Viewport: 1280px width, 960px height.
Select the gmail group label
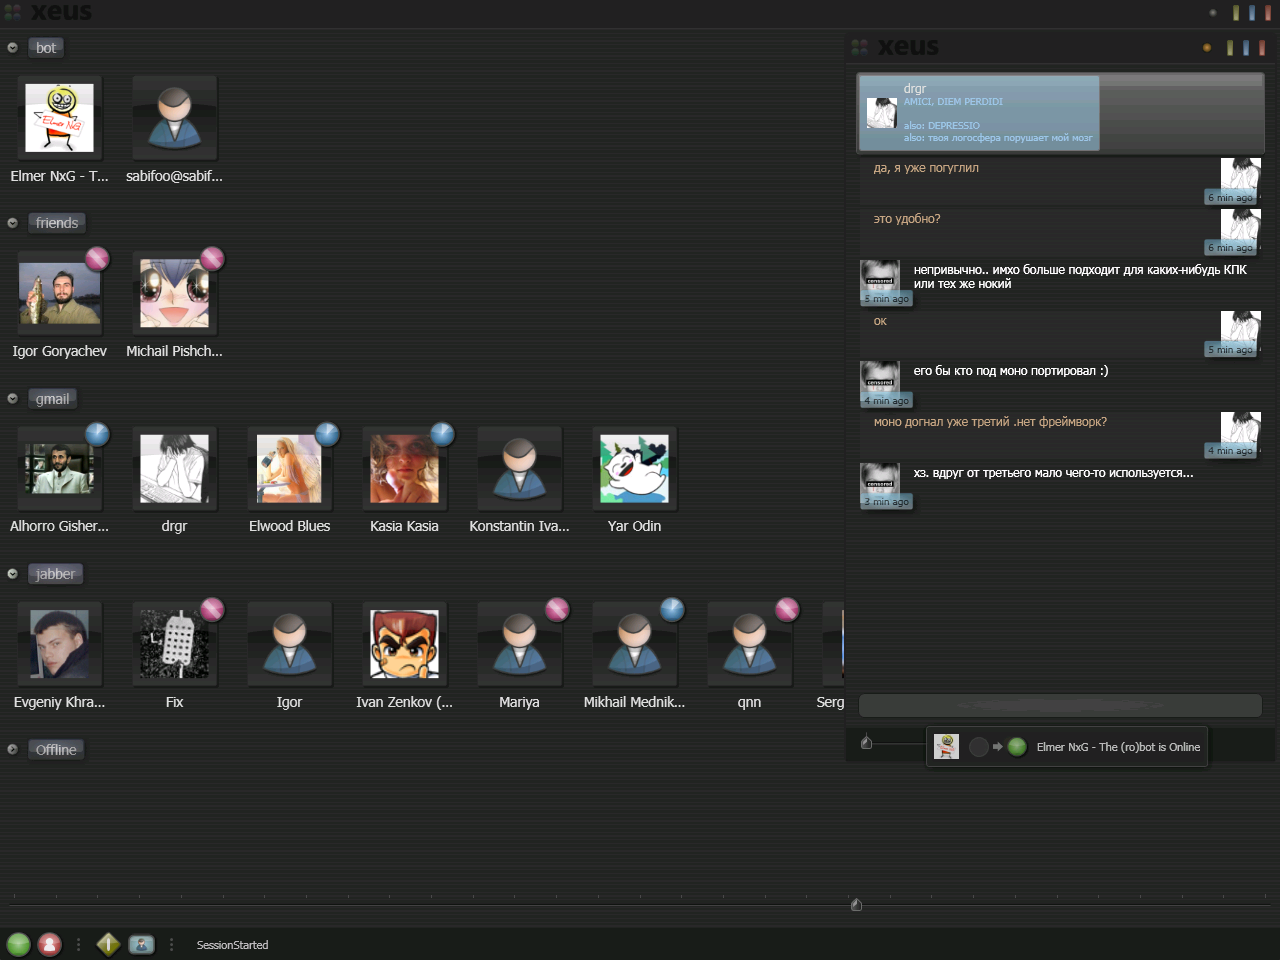pos(53,399)
